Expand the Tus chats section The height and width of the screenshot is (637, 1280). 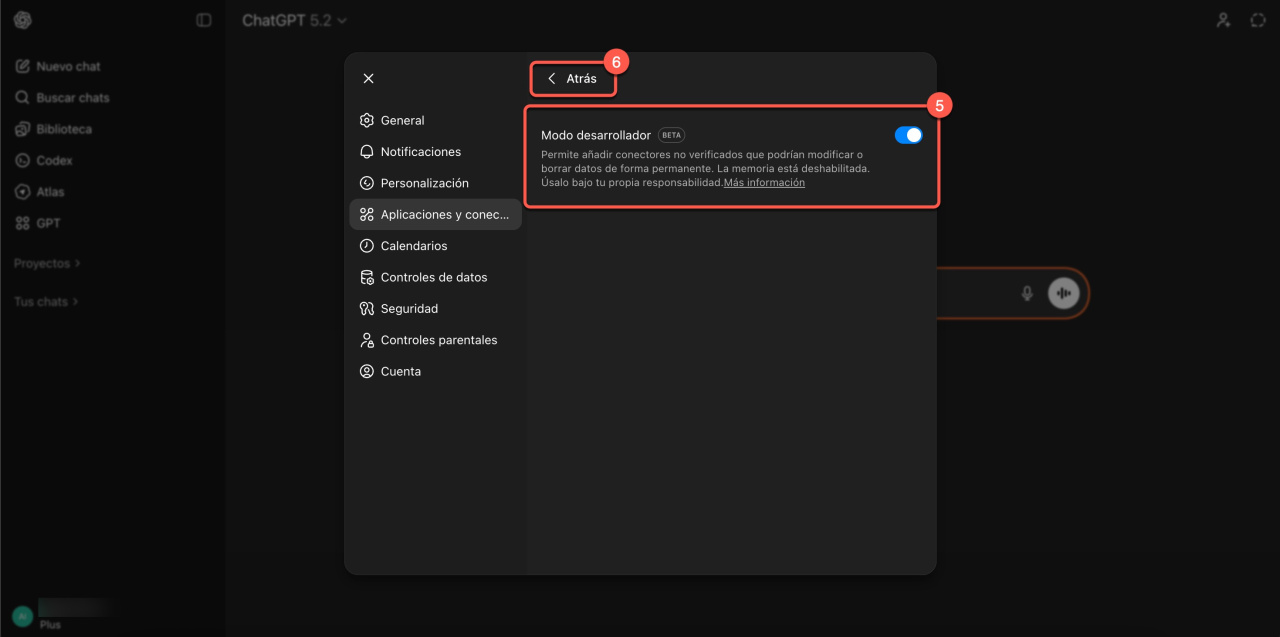(46, 301)
